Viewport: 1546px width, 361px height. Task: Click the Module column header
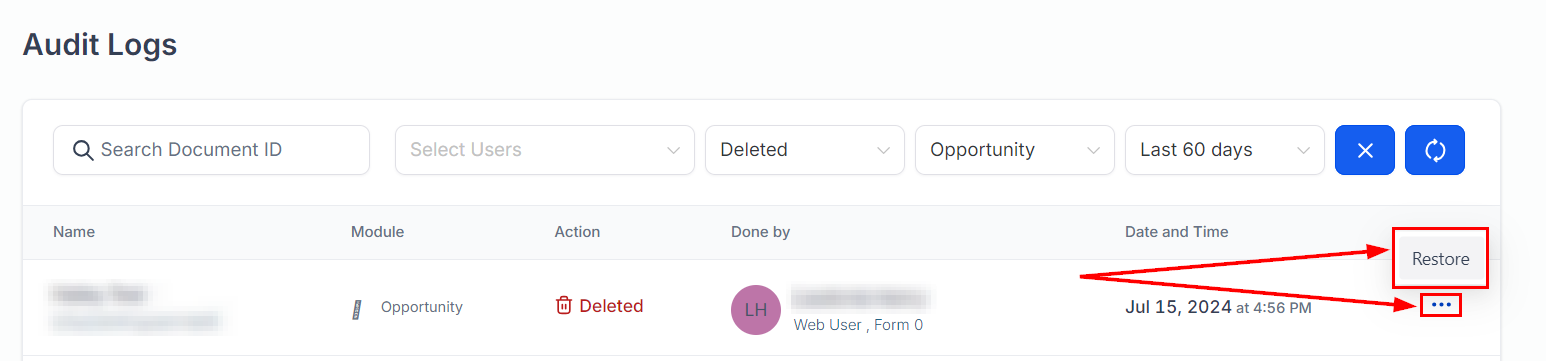click(x=377, y=232)
